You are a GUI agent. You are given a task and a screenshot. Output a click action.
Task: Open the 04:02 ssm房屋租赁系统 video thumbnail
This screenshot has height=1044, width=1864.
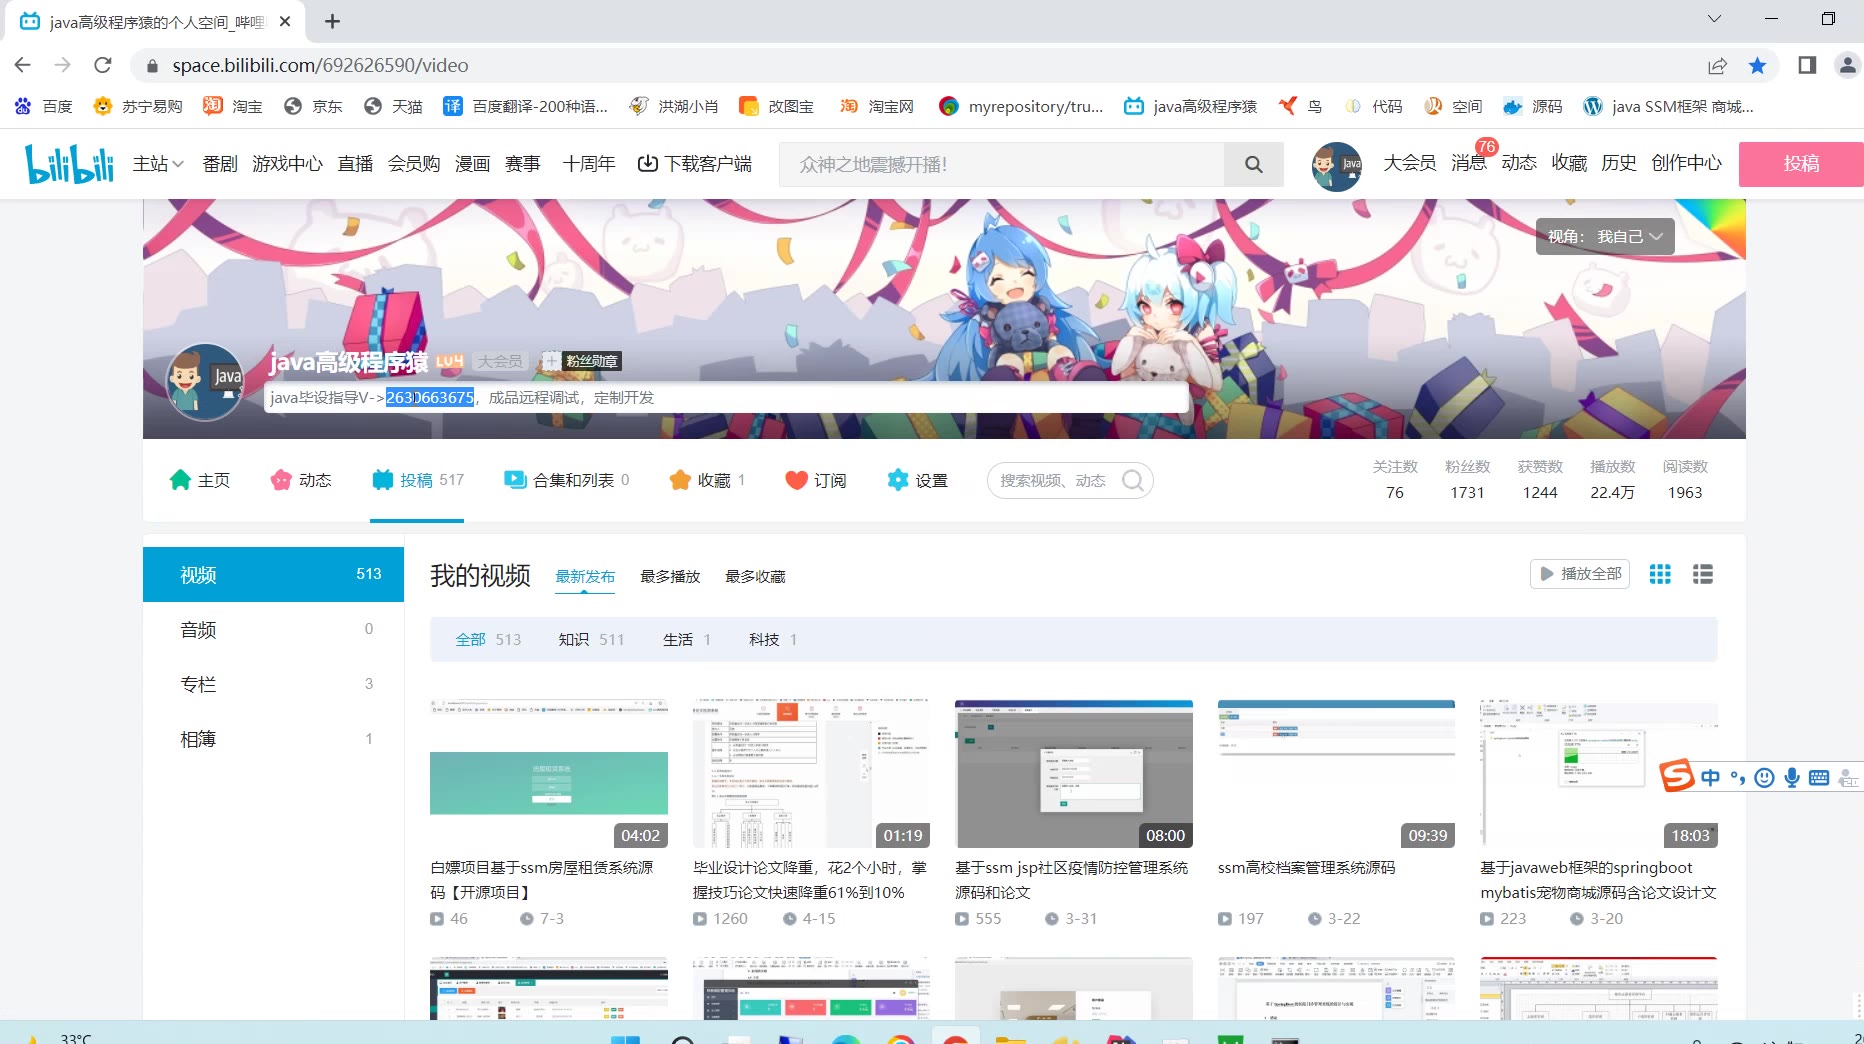(x=549, y=773)
